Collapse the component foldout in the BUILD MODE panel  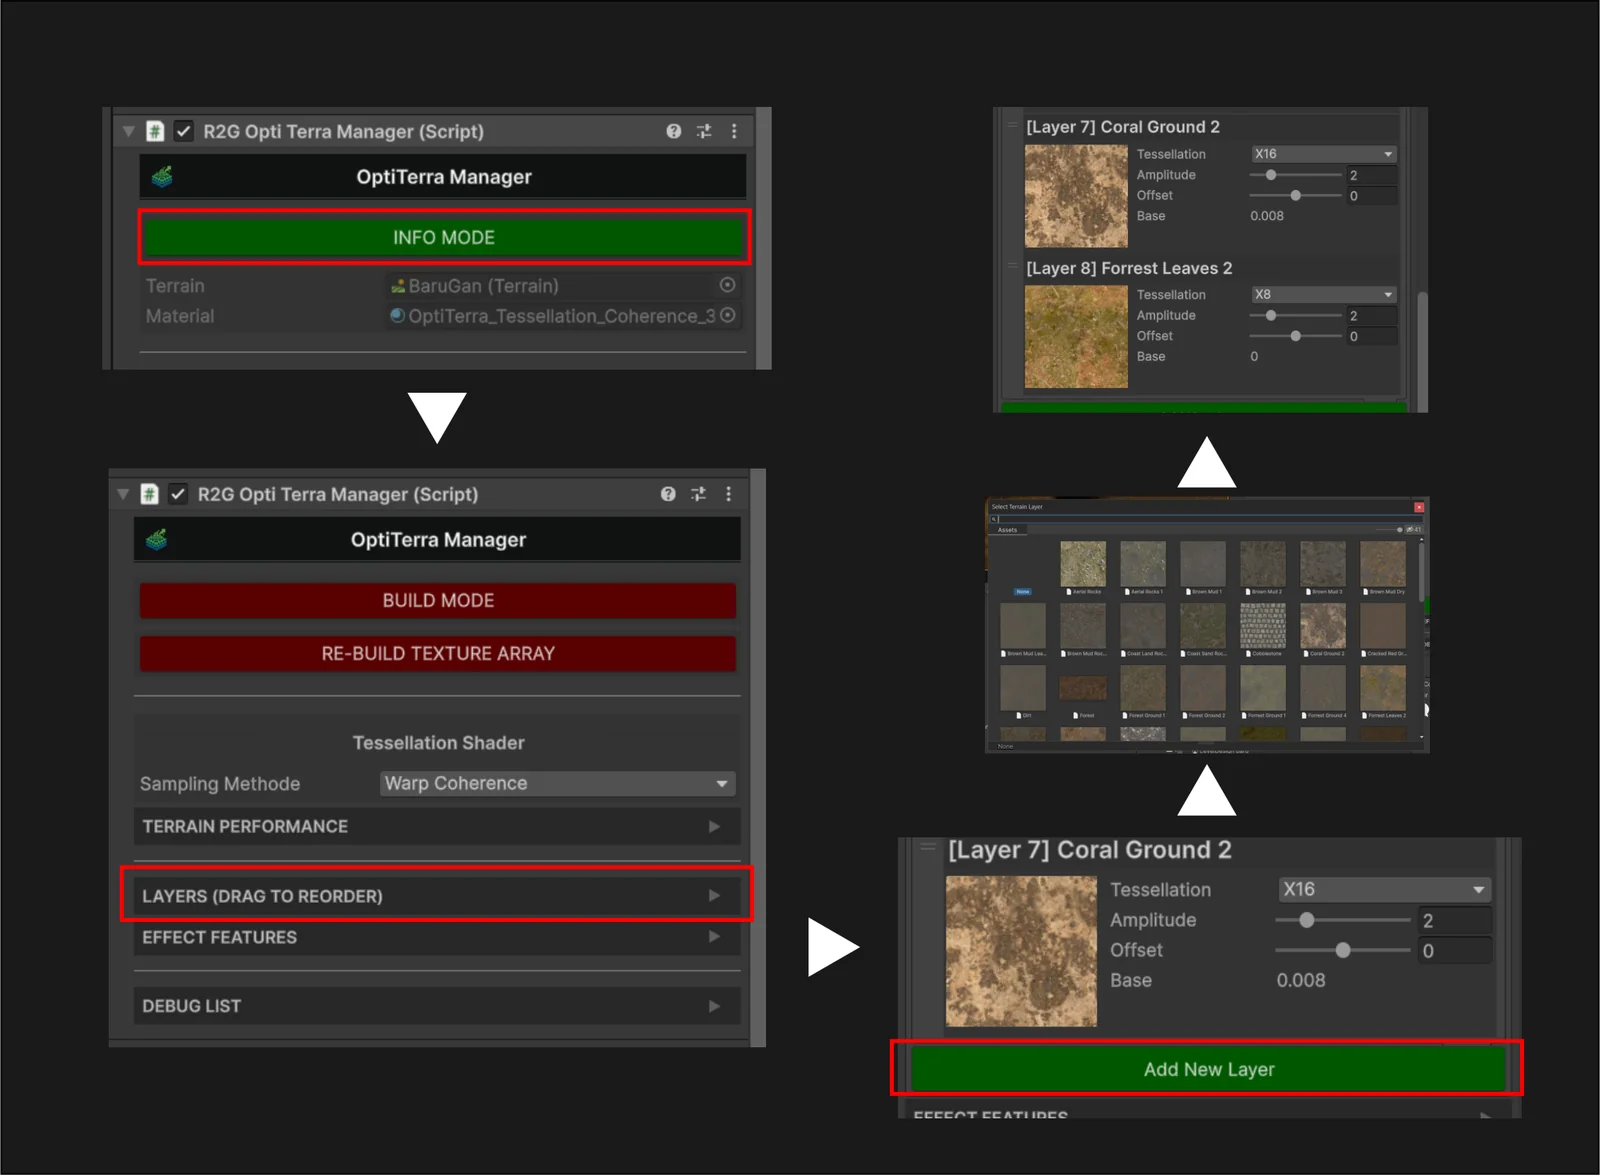pyautogui.click(x=123, y=494)
